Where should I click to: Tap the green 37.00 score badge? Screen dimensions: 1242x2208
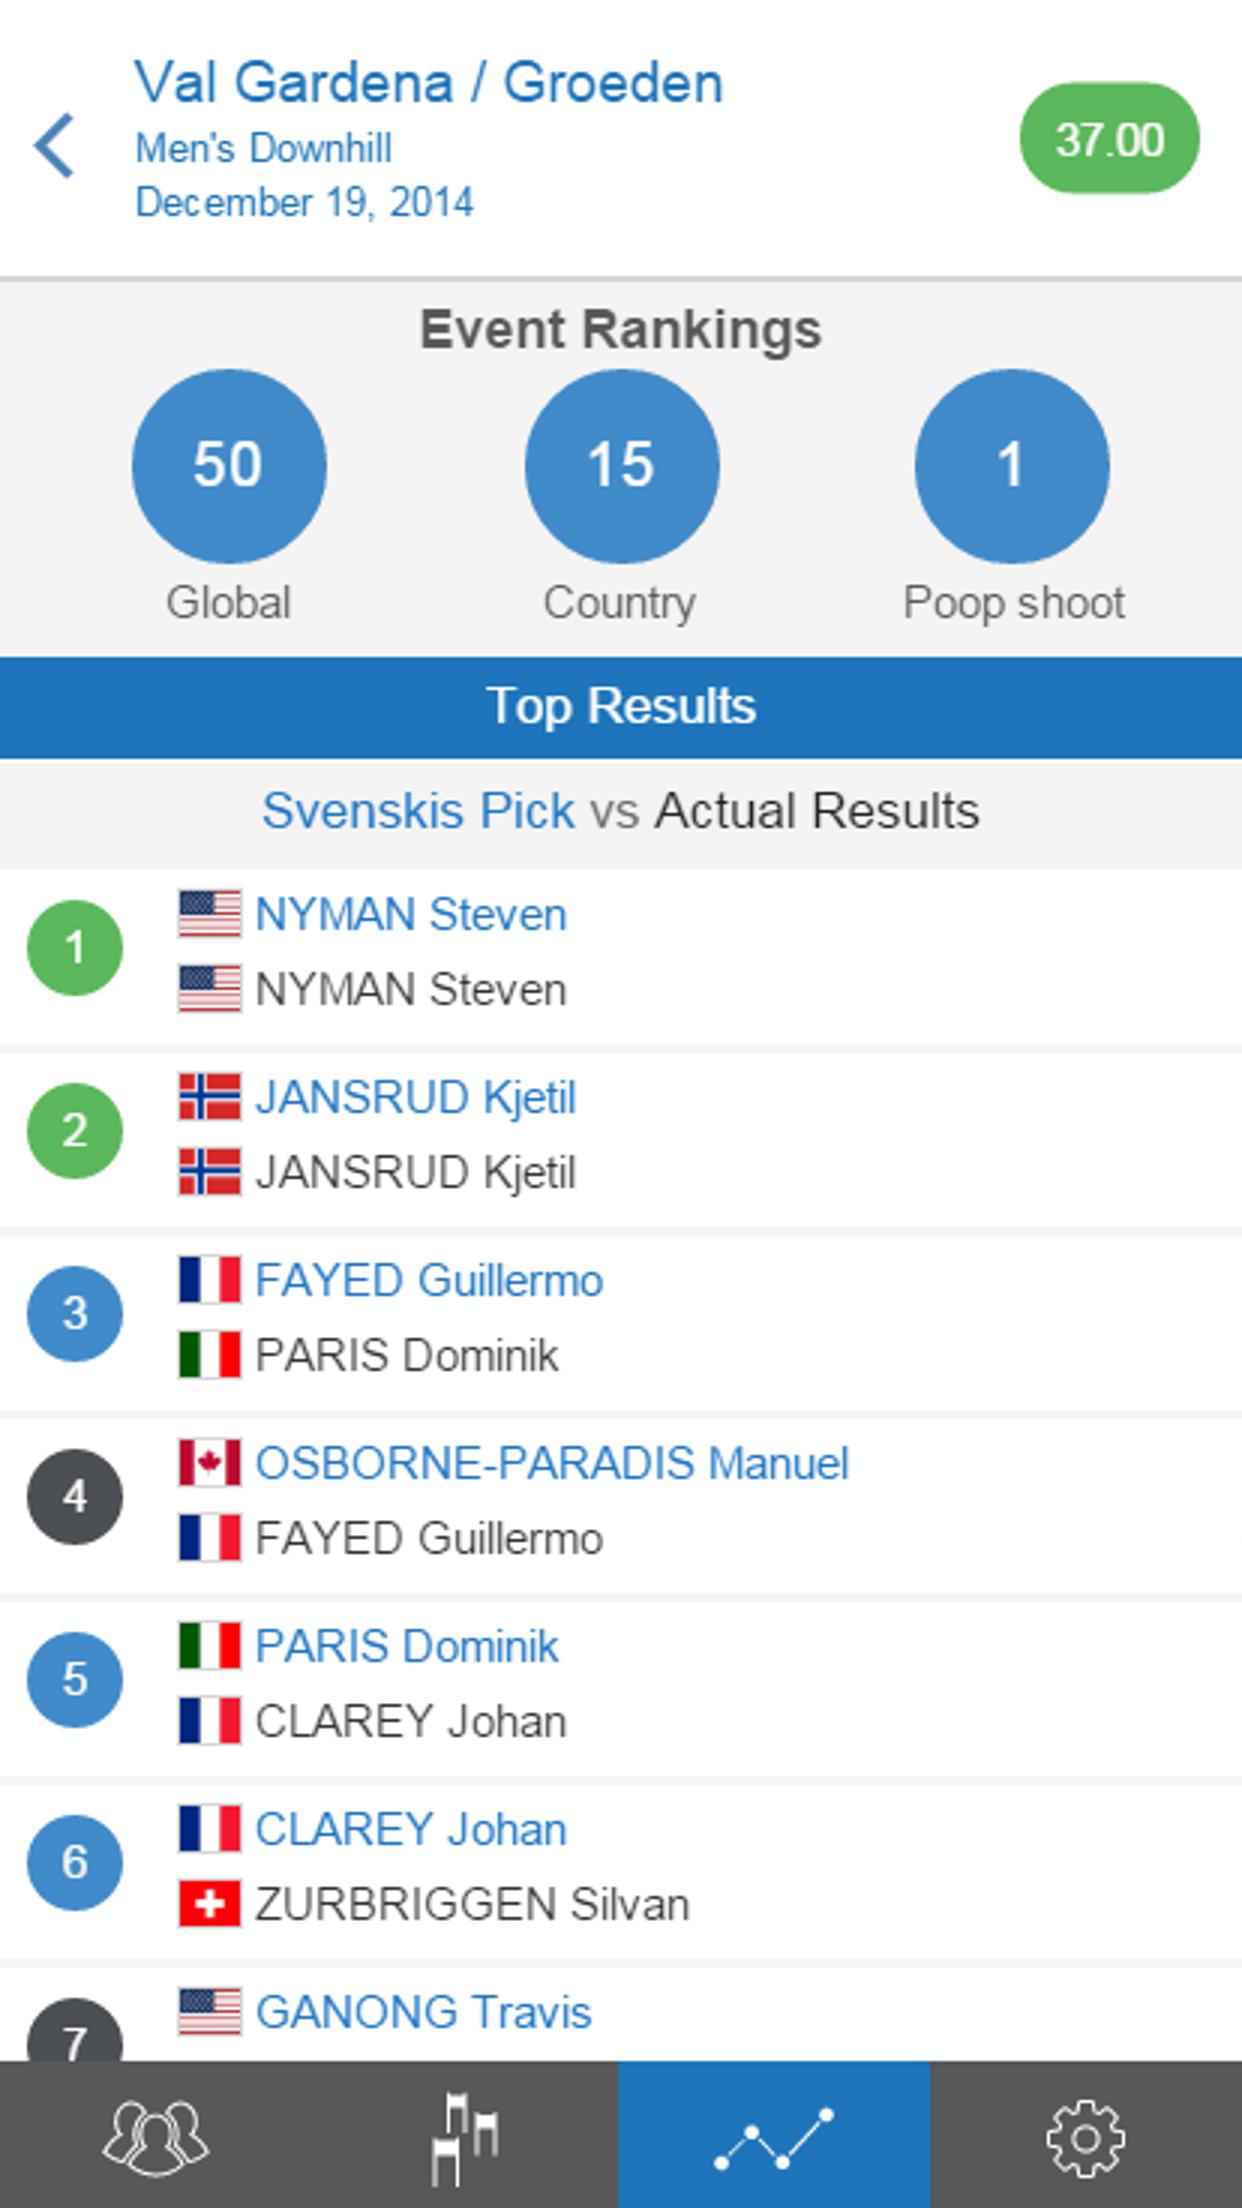click(x=1109, y=139)
